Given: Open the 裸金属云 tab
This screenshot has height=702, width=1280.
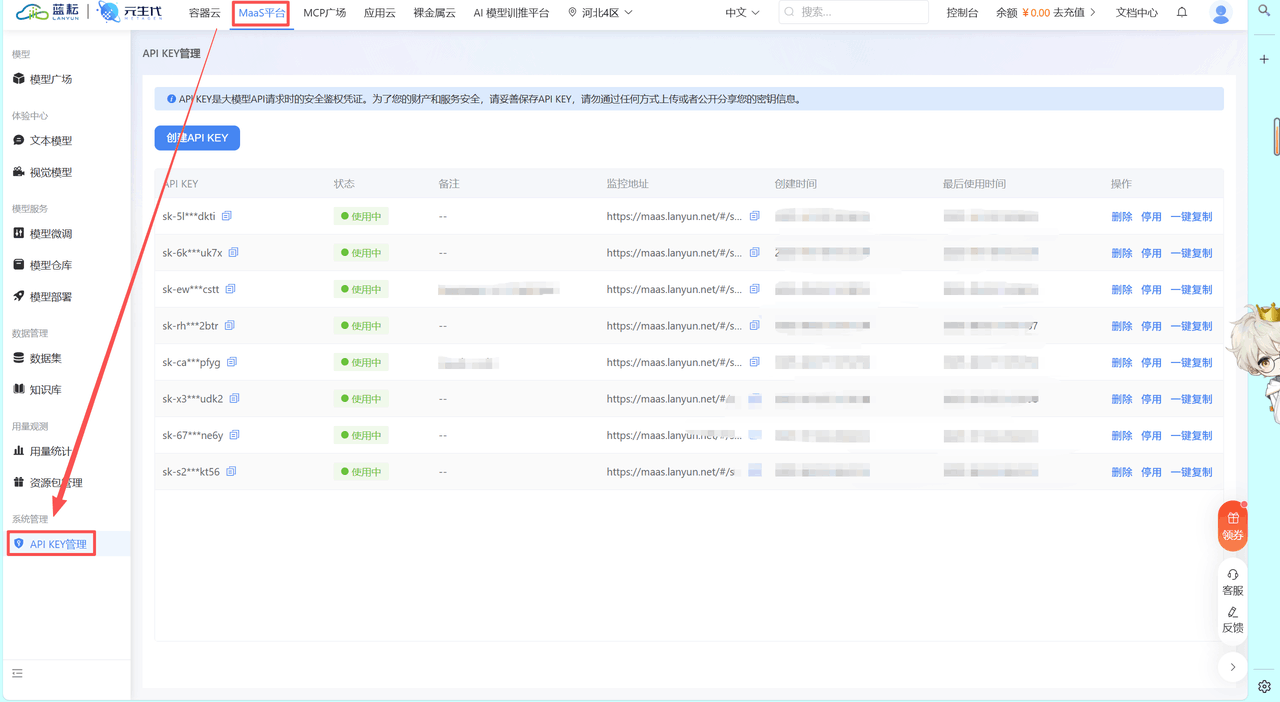Looking at the screenshot, I should [x=435, y=13].
